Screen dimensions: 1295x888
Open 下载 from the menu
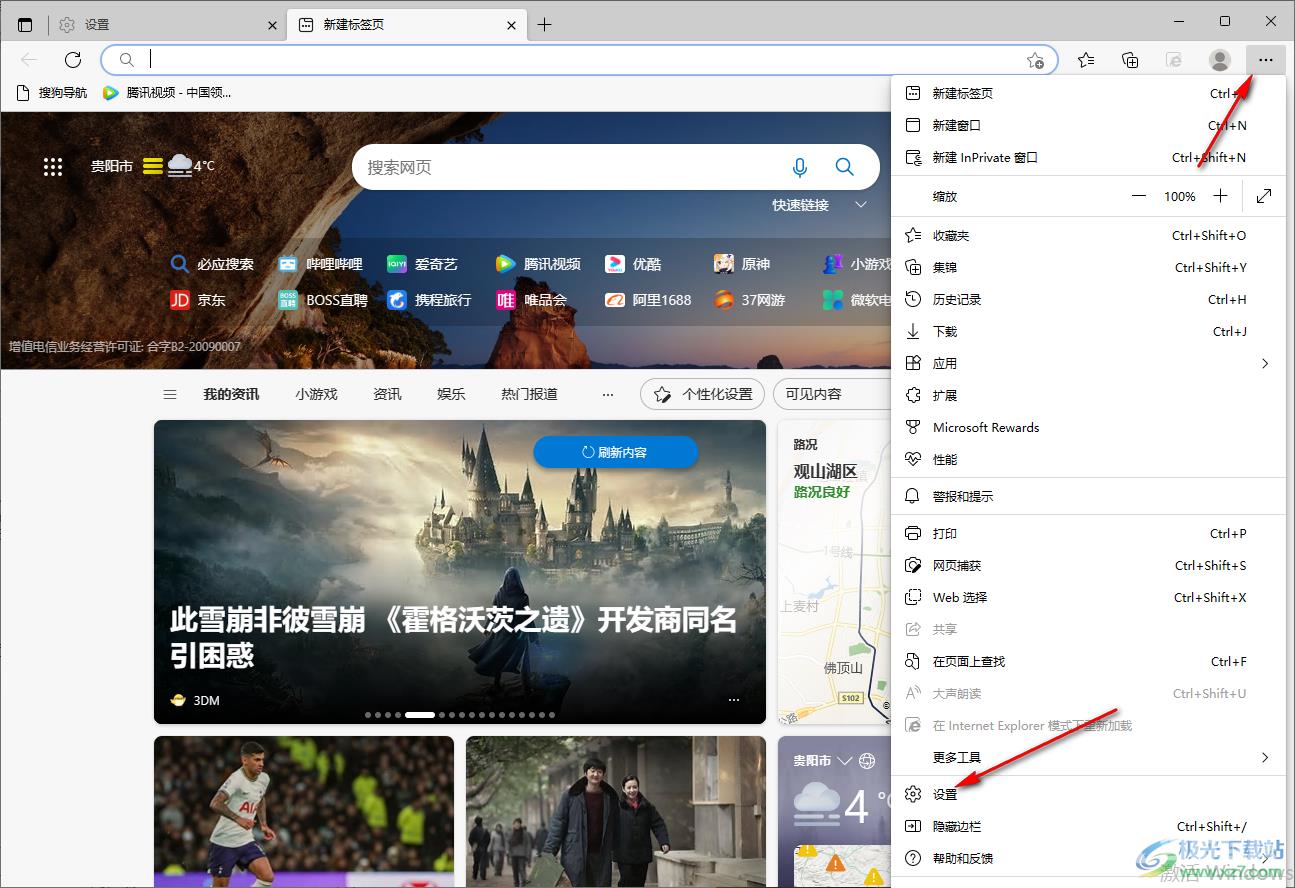[x=1088, y=331]
